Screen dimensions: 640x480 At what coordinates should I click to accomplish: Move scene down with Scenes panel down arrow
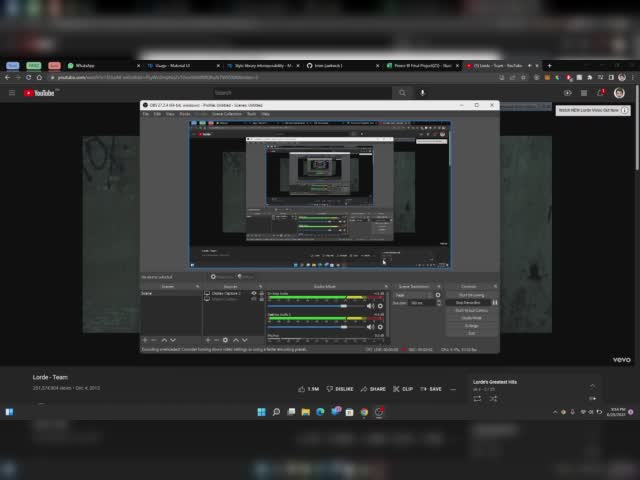(173, 340)
